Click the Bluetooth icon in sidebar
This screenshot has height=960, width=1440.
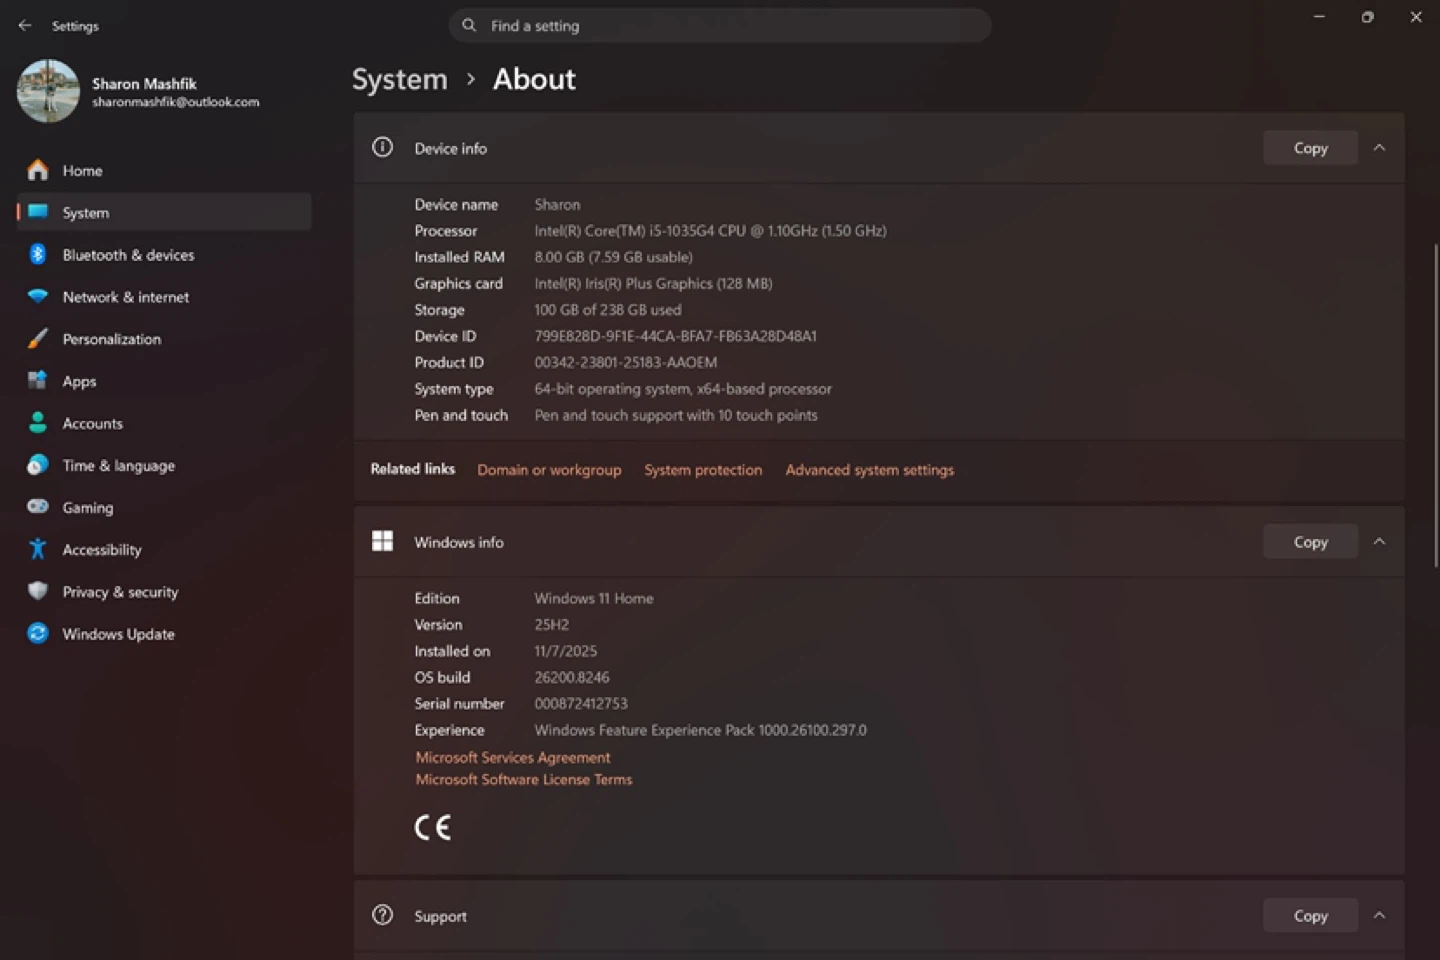38,254
